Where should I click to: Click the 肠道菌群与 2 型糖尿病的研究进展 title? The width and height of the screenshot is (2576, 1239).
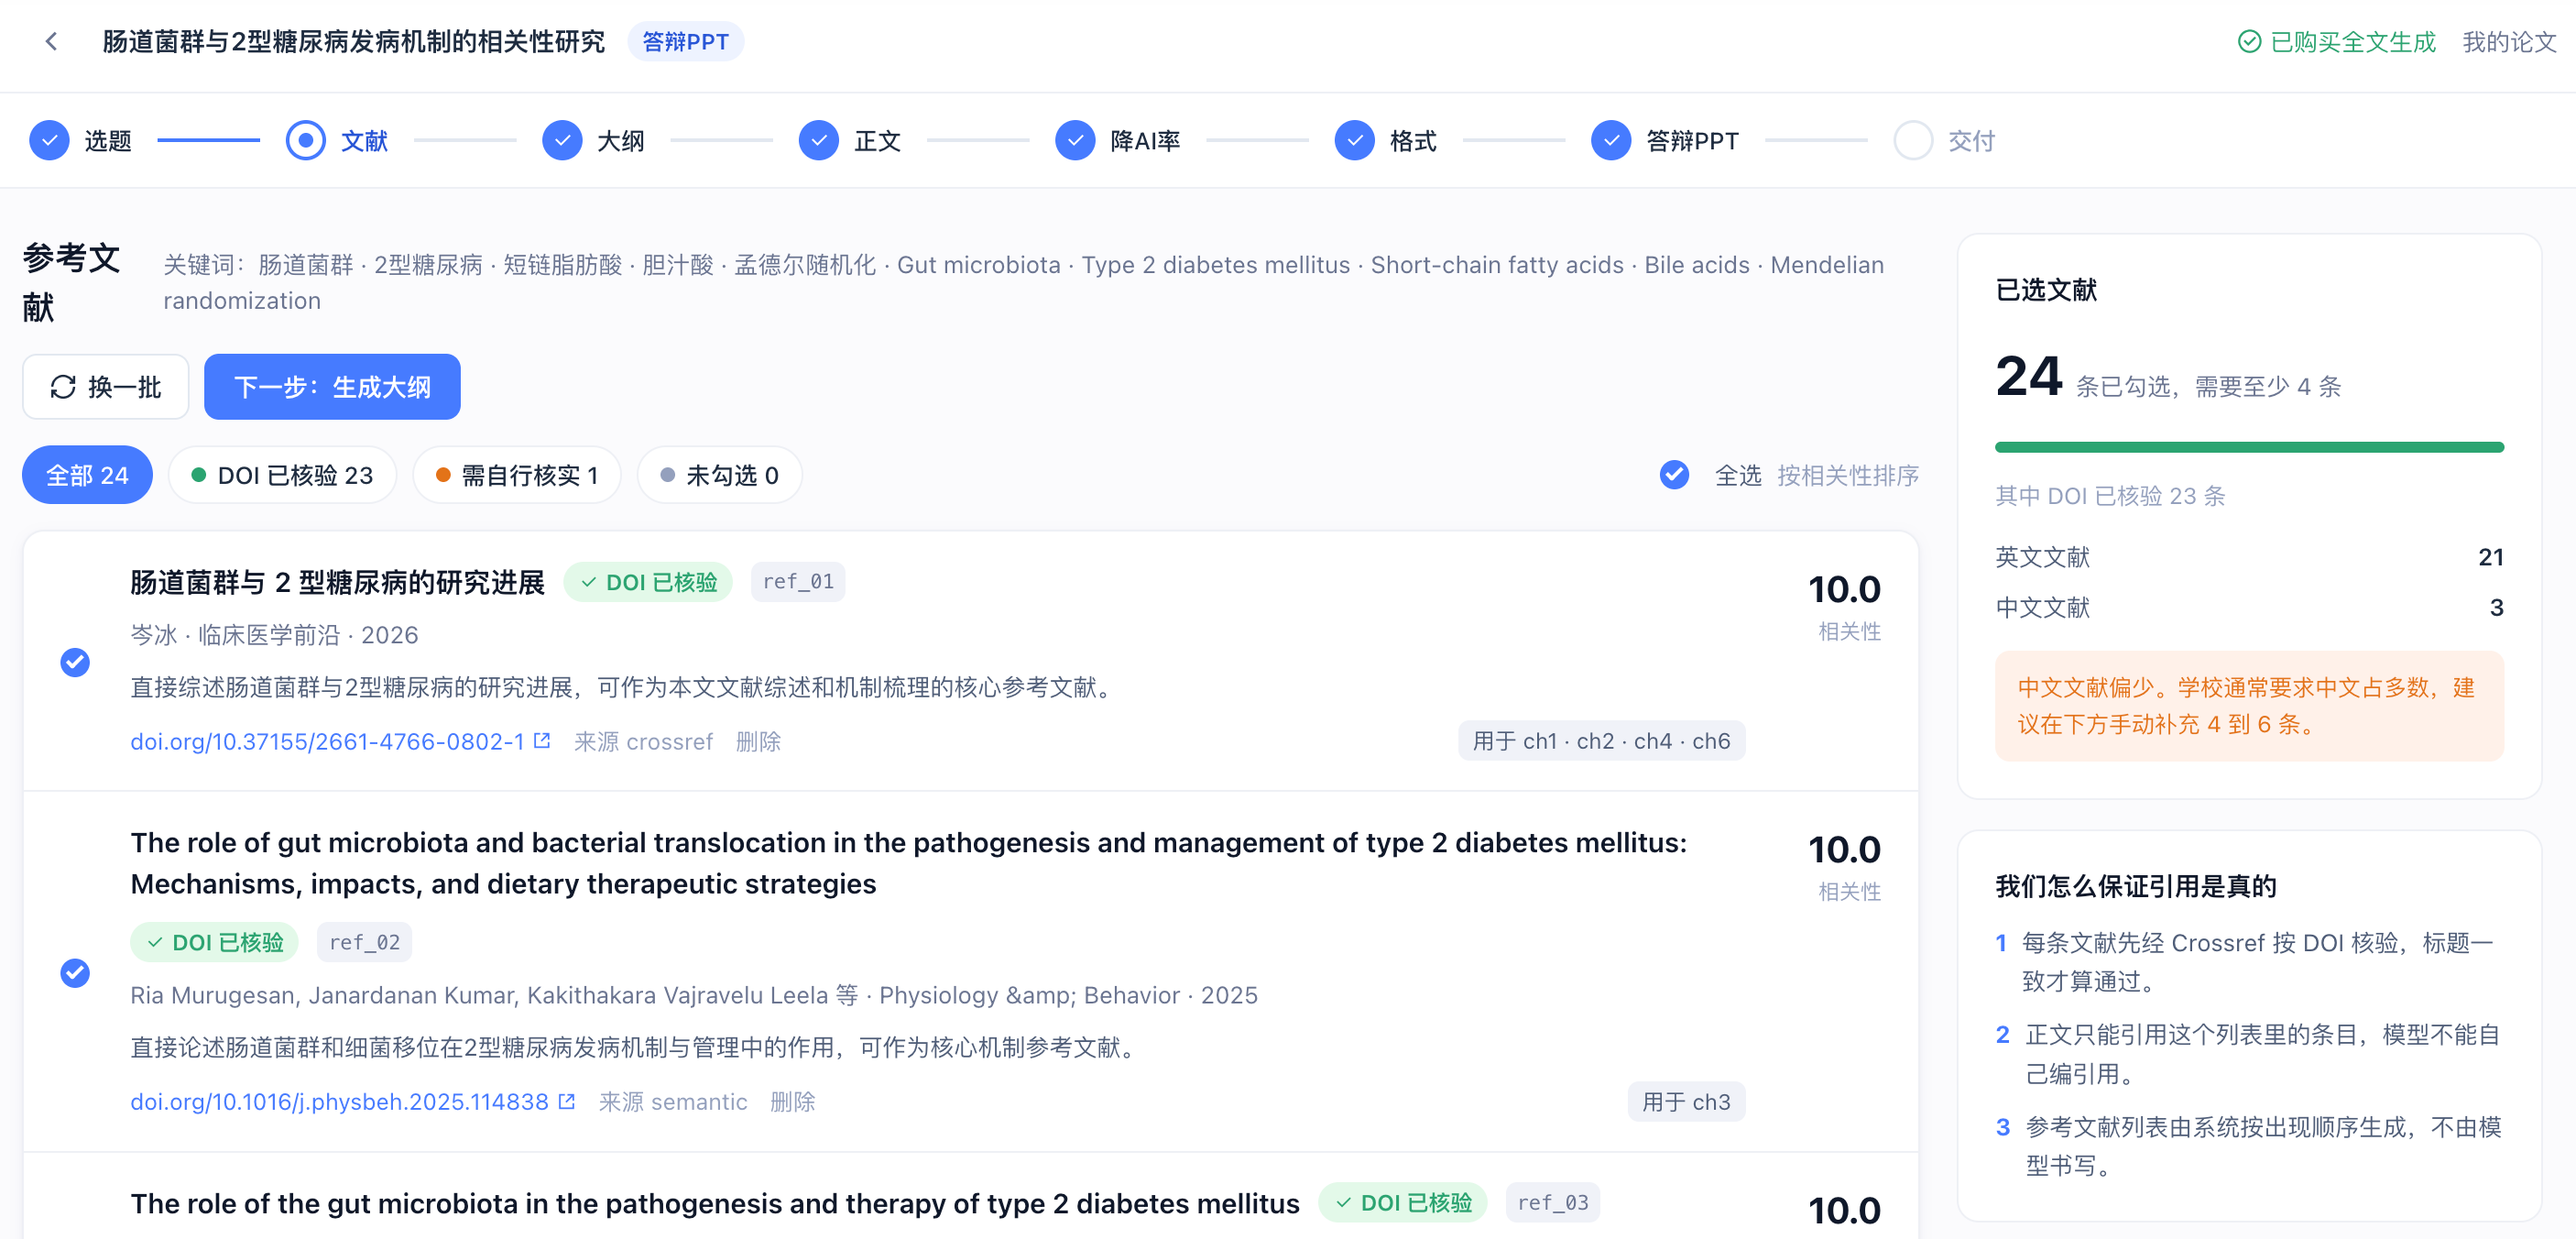click(337, 582)
